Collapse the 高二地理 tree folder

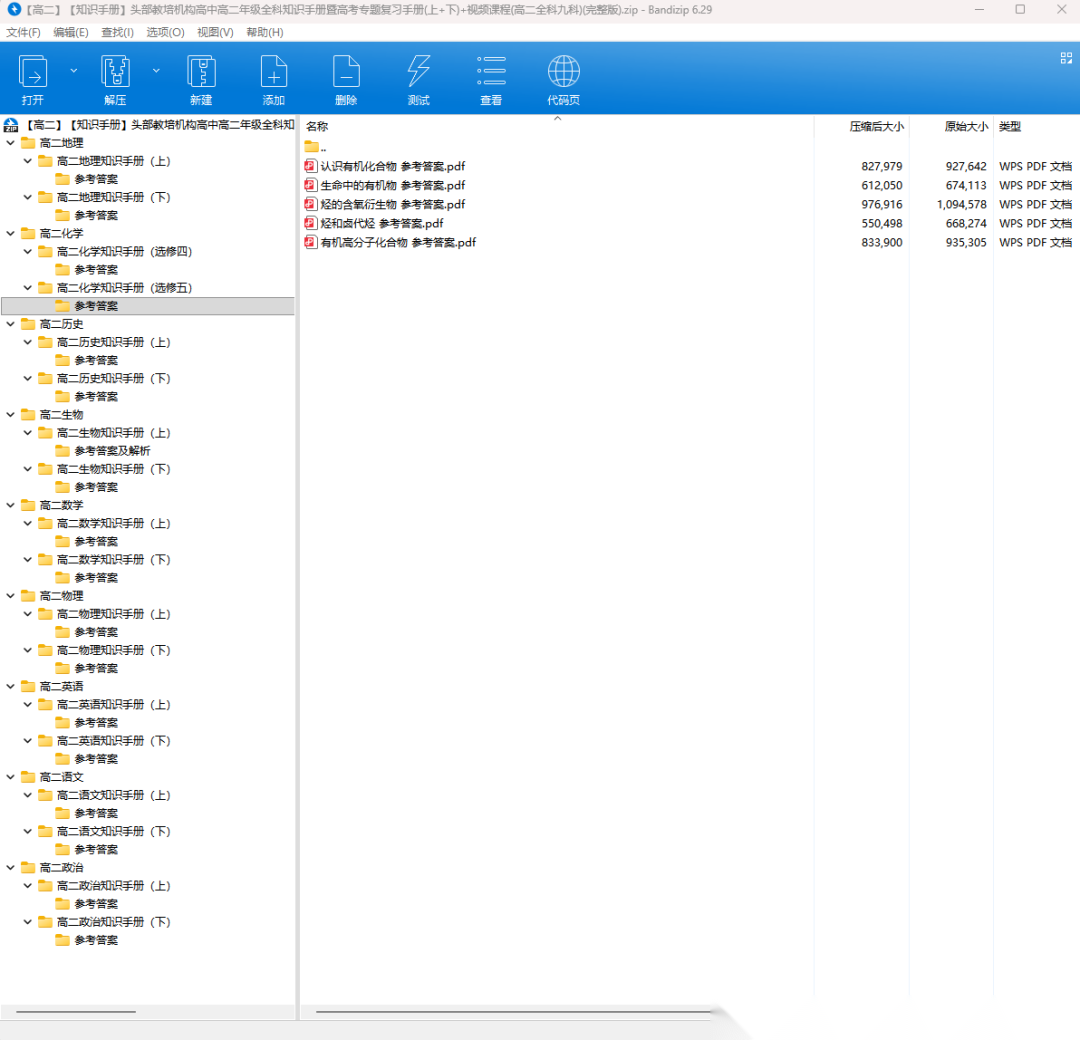coord(10,143)
